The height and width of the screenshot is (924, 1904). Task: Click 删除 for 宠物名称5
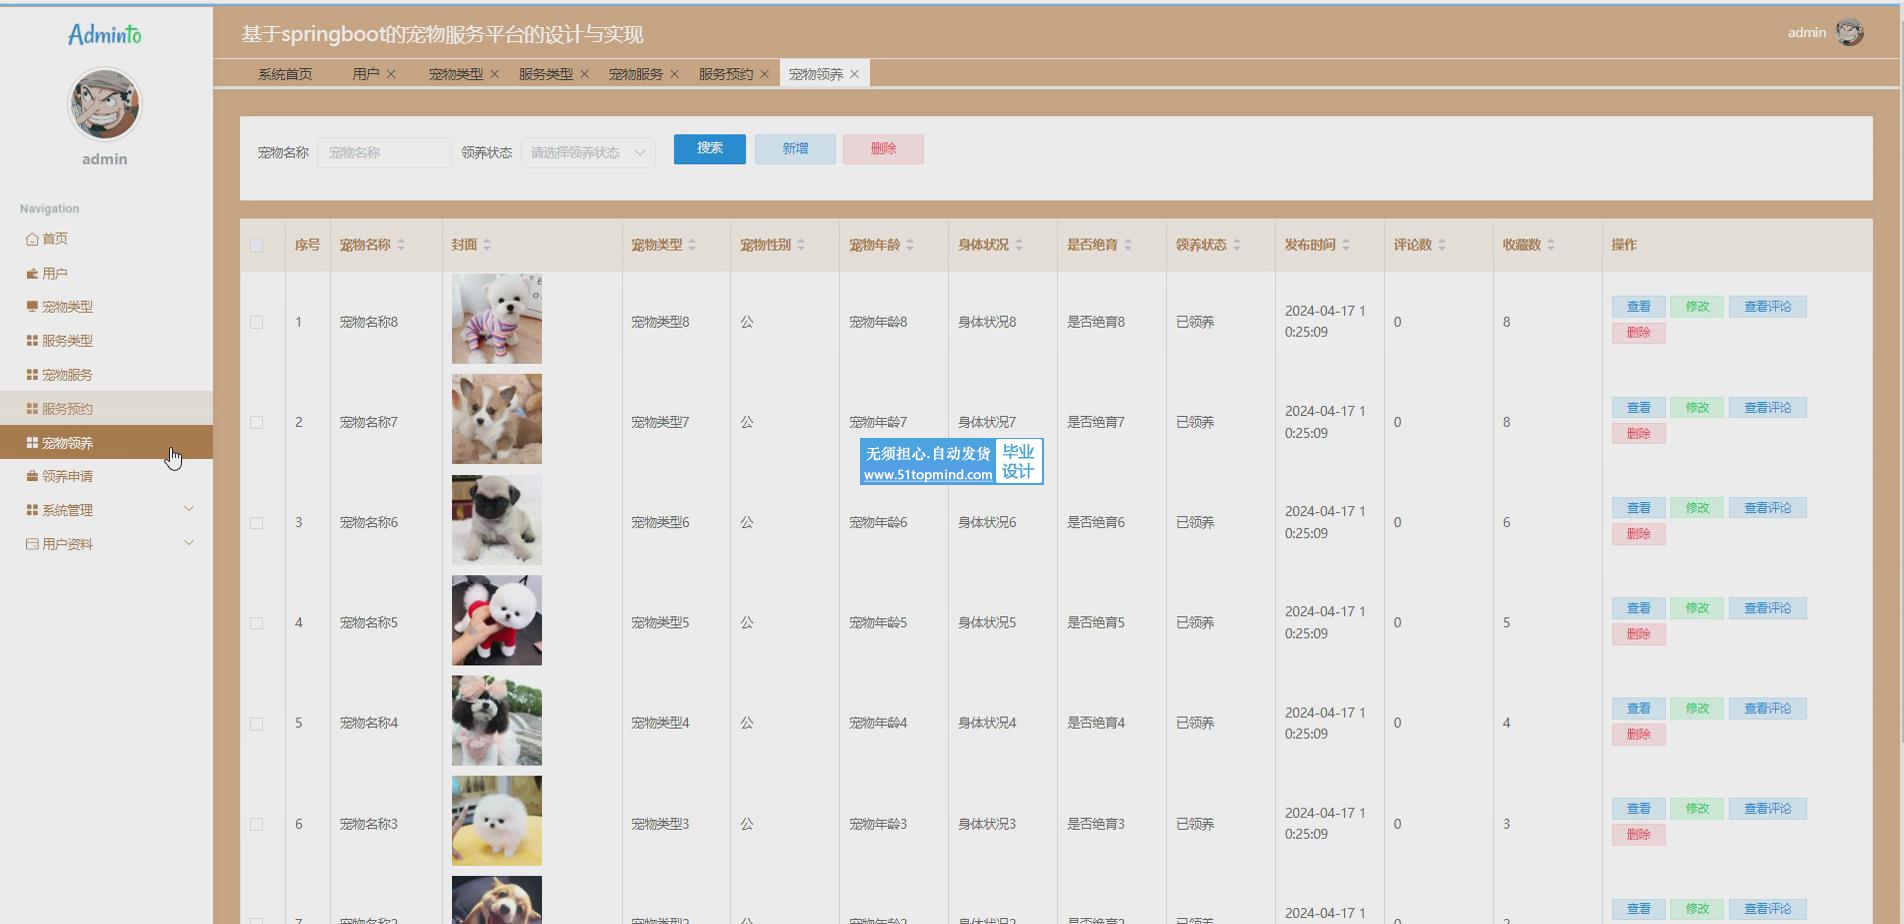[x=1638, y=634]
